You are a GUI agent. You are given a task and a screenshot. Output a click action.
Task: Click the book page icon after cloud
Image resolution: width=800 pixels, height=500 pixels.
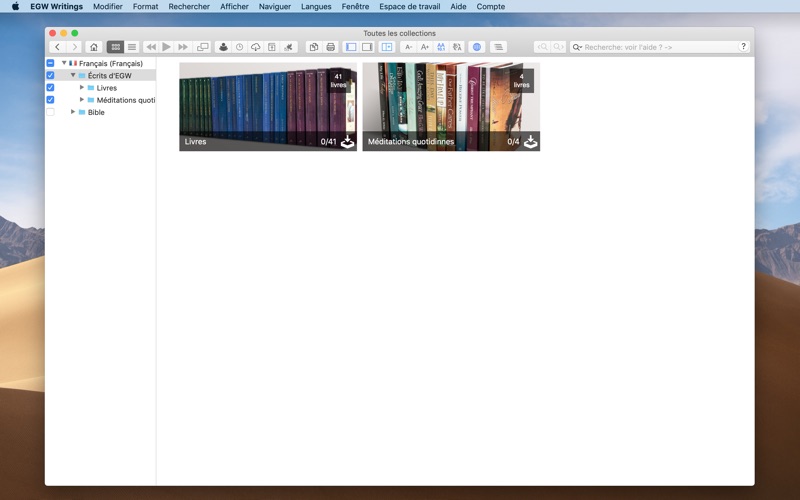[272, 47]
